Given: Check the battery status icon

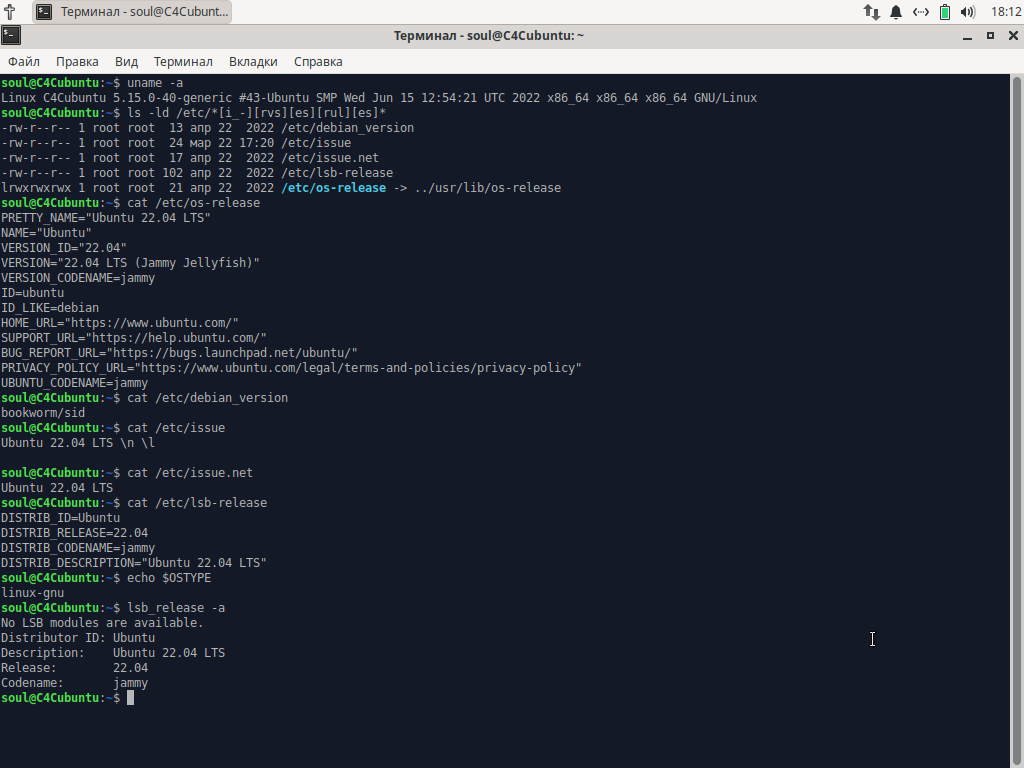Looking at the screenshot, I should tap(945, 12).
